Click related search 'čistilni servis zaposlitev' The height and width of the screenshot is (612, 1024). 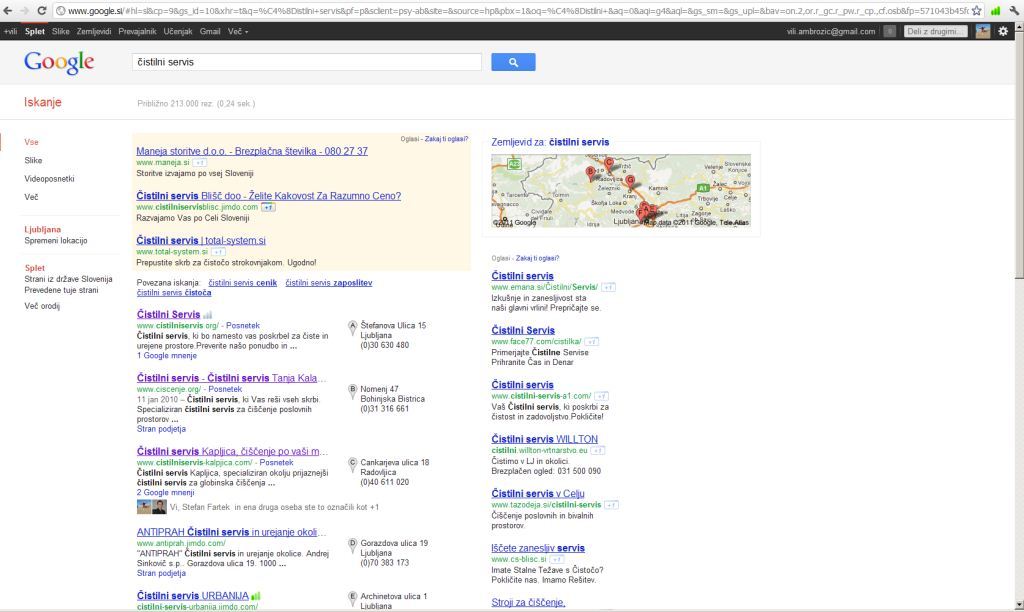[x=328, y=283]
